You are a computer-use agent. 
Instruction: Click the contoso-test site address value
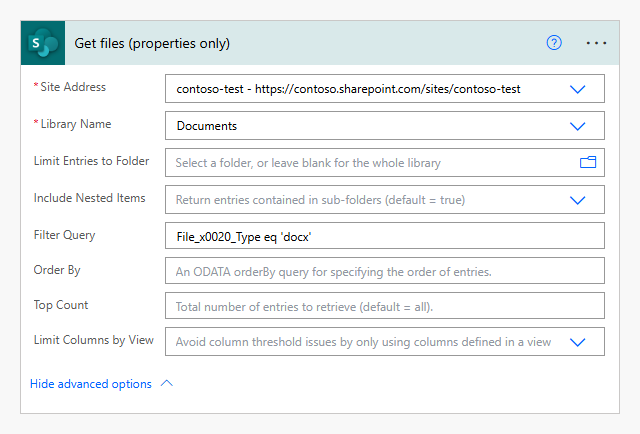coord(348,89)
